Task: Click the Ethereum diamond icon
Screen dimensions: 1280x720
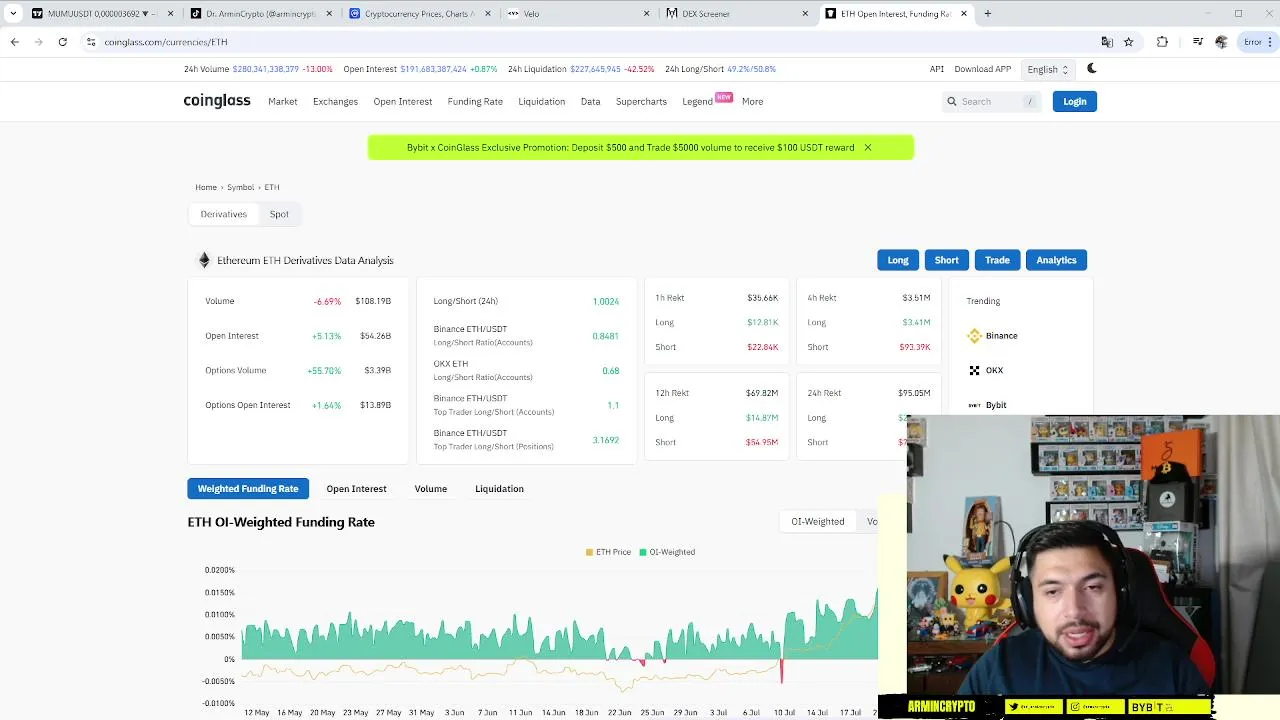Action: [204, 260]
